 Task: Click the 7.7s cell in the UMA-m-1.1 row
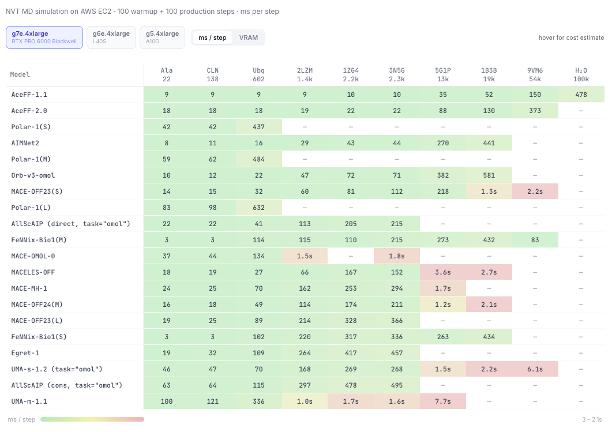pos(443,401)
